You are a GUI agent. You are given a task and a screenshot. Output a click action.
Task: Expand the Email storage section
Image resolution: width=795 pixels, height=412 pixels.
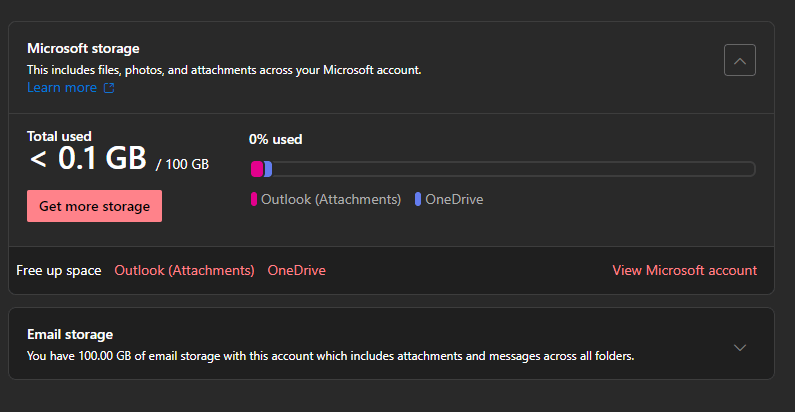click(740, 348)
